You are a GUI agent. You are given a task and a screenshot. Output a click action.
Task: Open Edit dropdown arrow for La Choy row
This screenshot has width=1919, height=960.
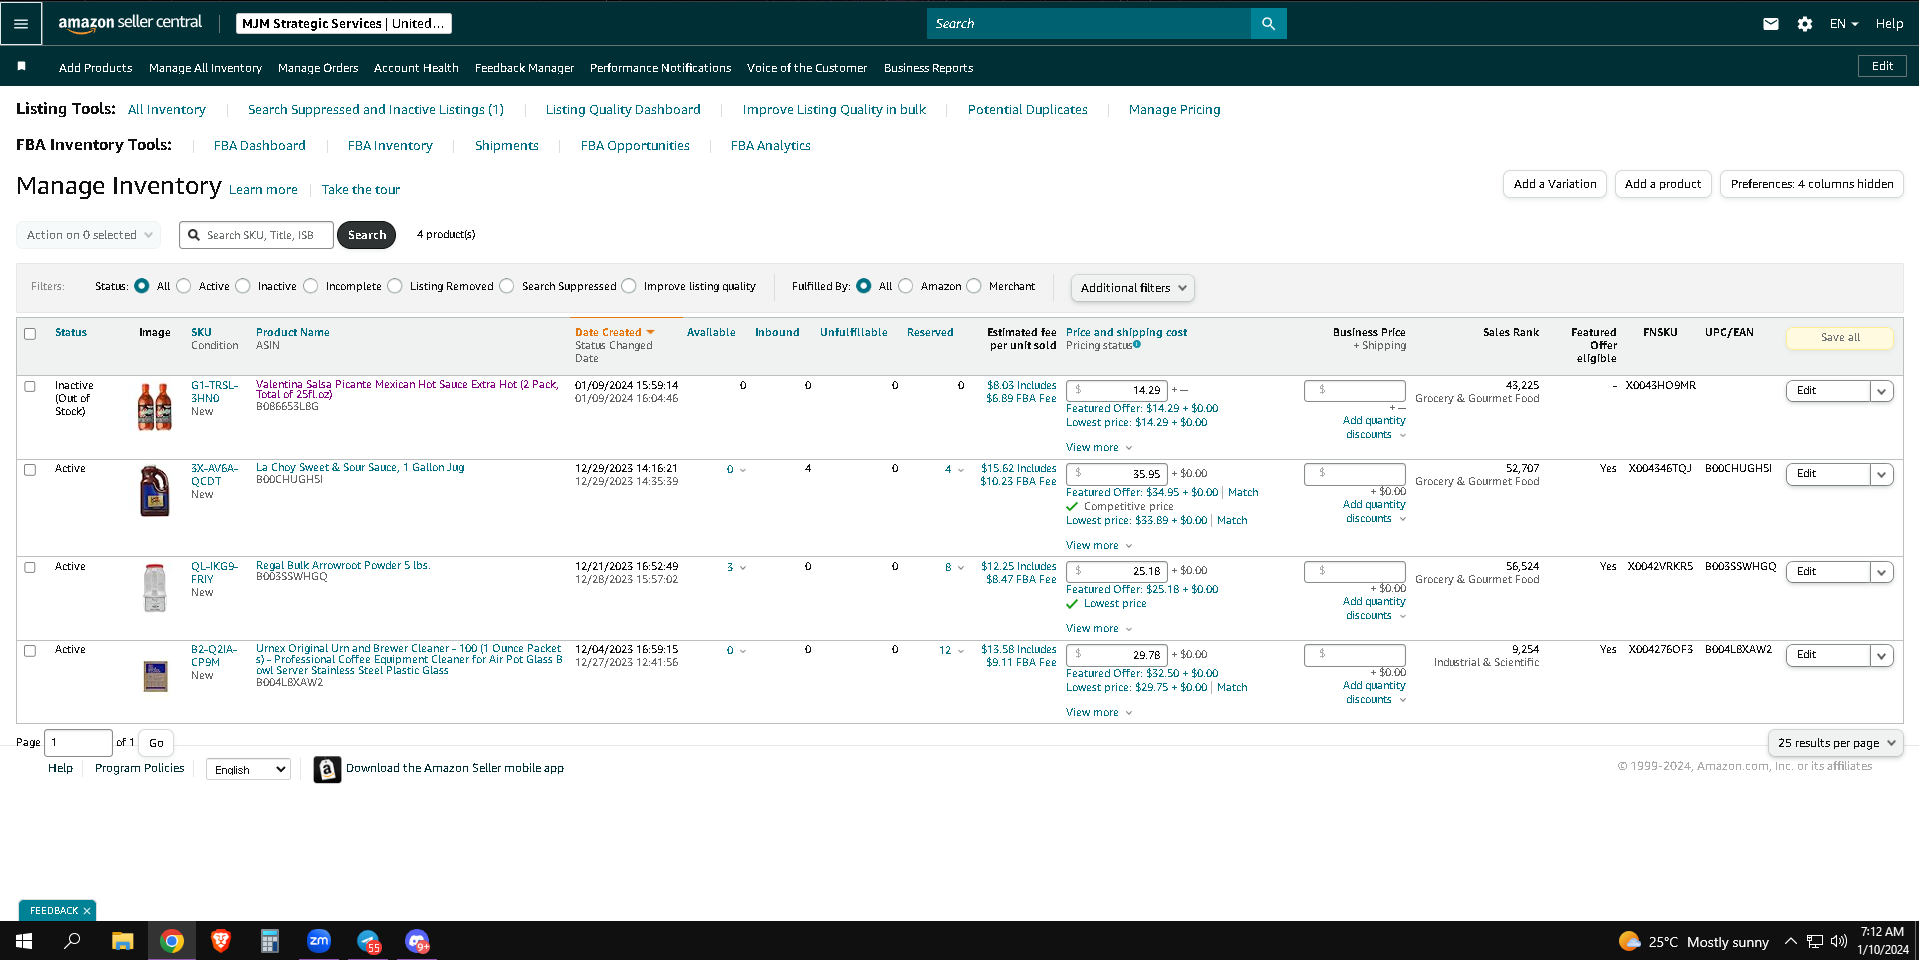point(1881,474)
